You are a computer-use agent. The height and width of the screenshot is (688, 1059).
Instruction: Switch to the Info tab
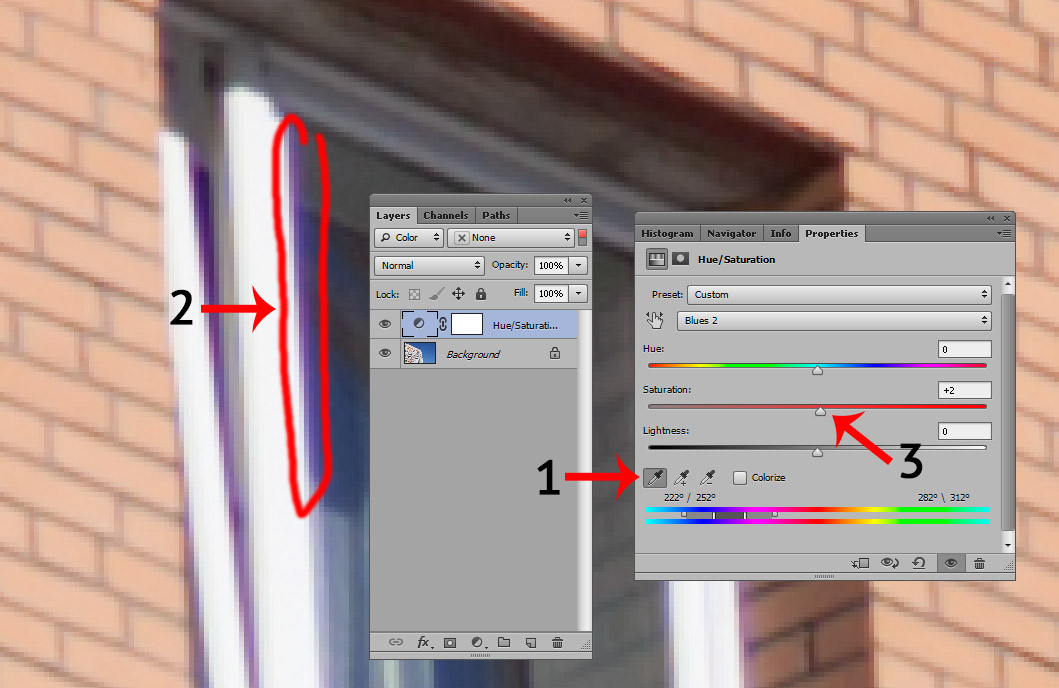coord(781,234)
